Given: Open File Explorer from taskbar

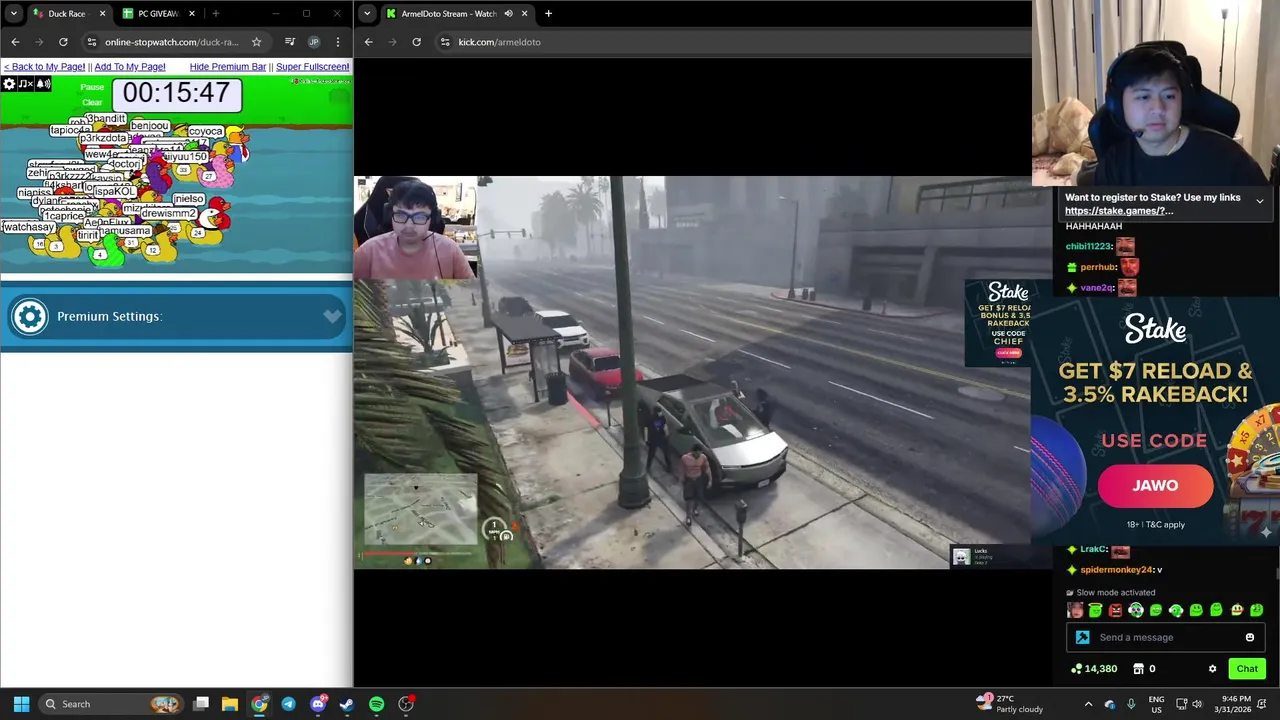Looking at the screenshot, I should (x=230, y=704).
